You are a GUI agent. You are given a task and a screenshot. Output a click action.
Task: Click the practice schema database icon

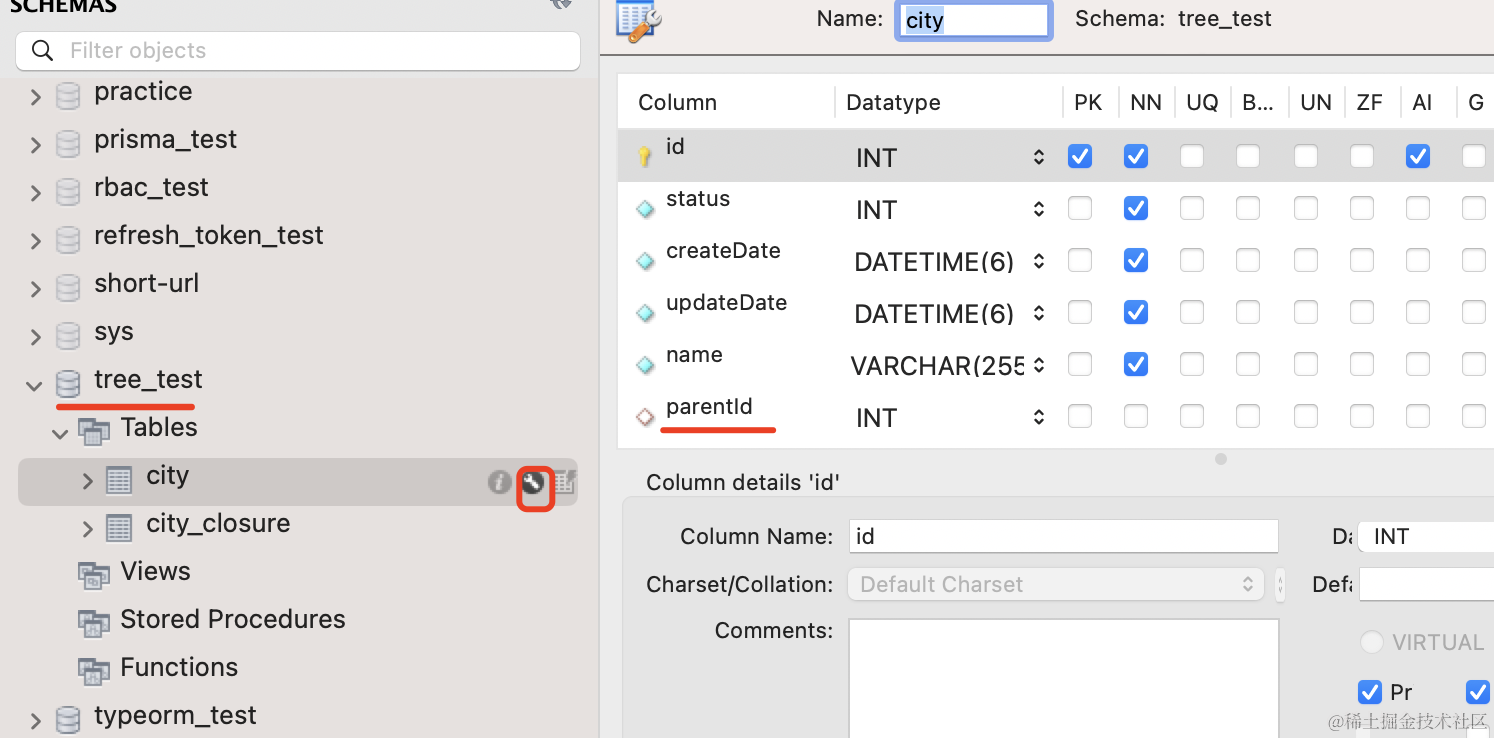[68, 96]
